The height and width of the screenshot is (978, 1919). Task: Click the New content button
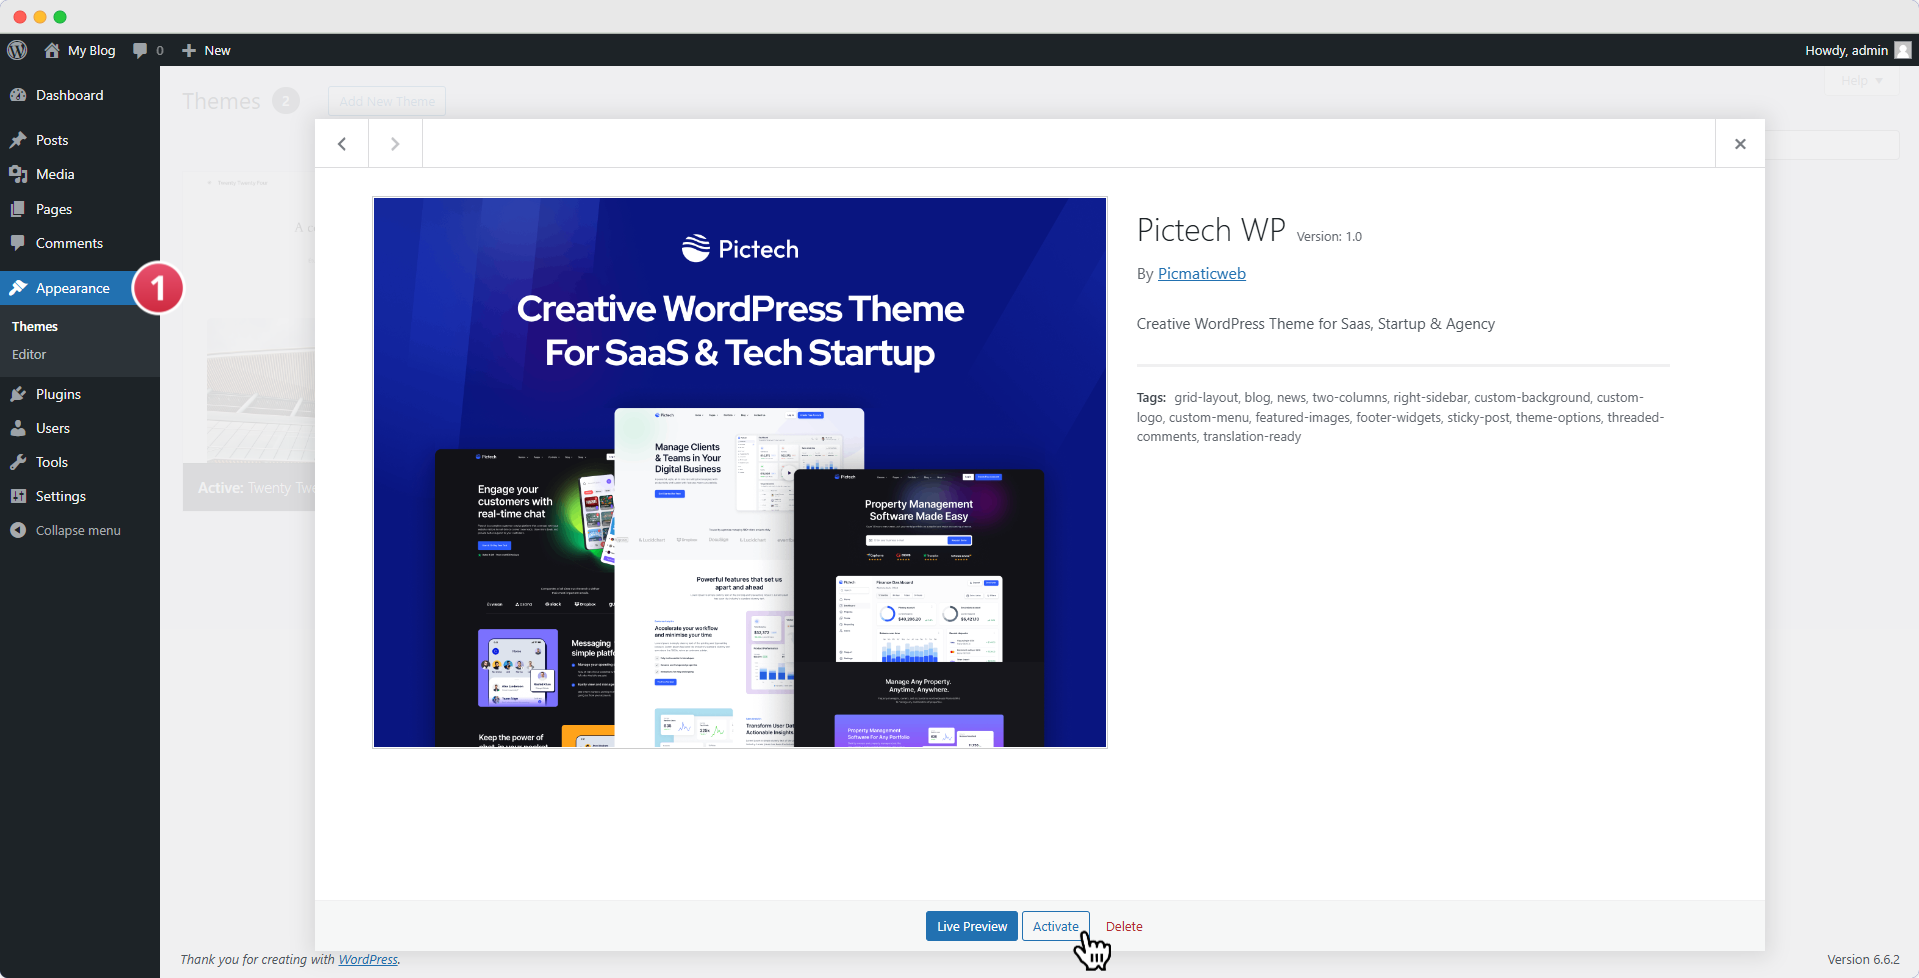coord(206,50)
